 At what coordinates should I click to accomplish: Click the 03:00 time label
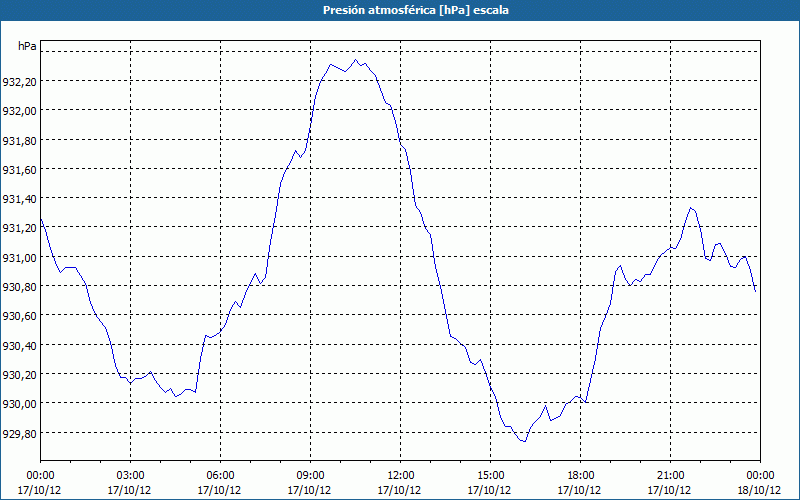click(x=130, y=476)
